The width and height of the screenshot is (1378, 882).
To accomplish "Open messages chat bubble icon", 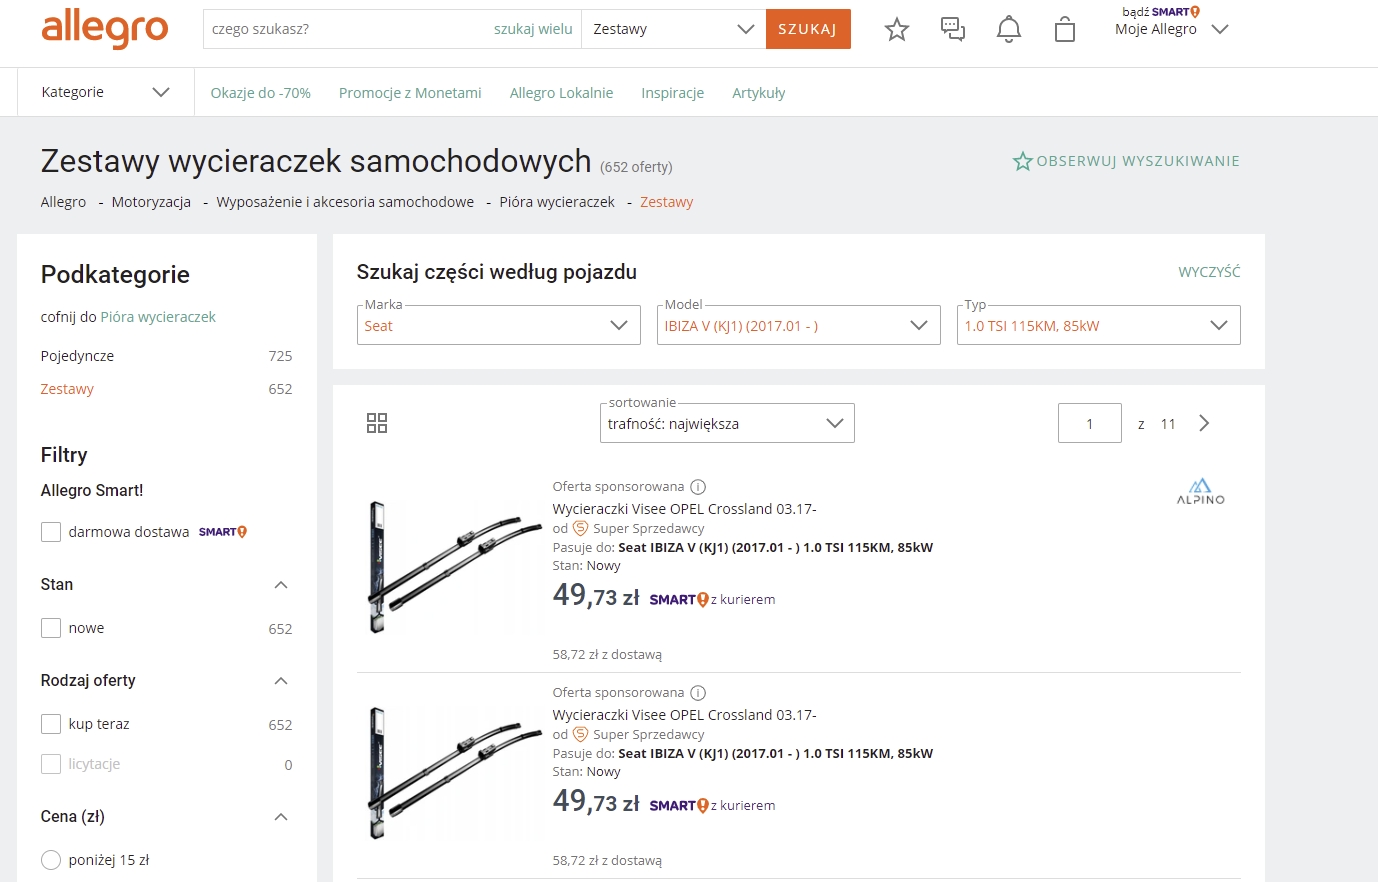I will pos(953,29).
